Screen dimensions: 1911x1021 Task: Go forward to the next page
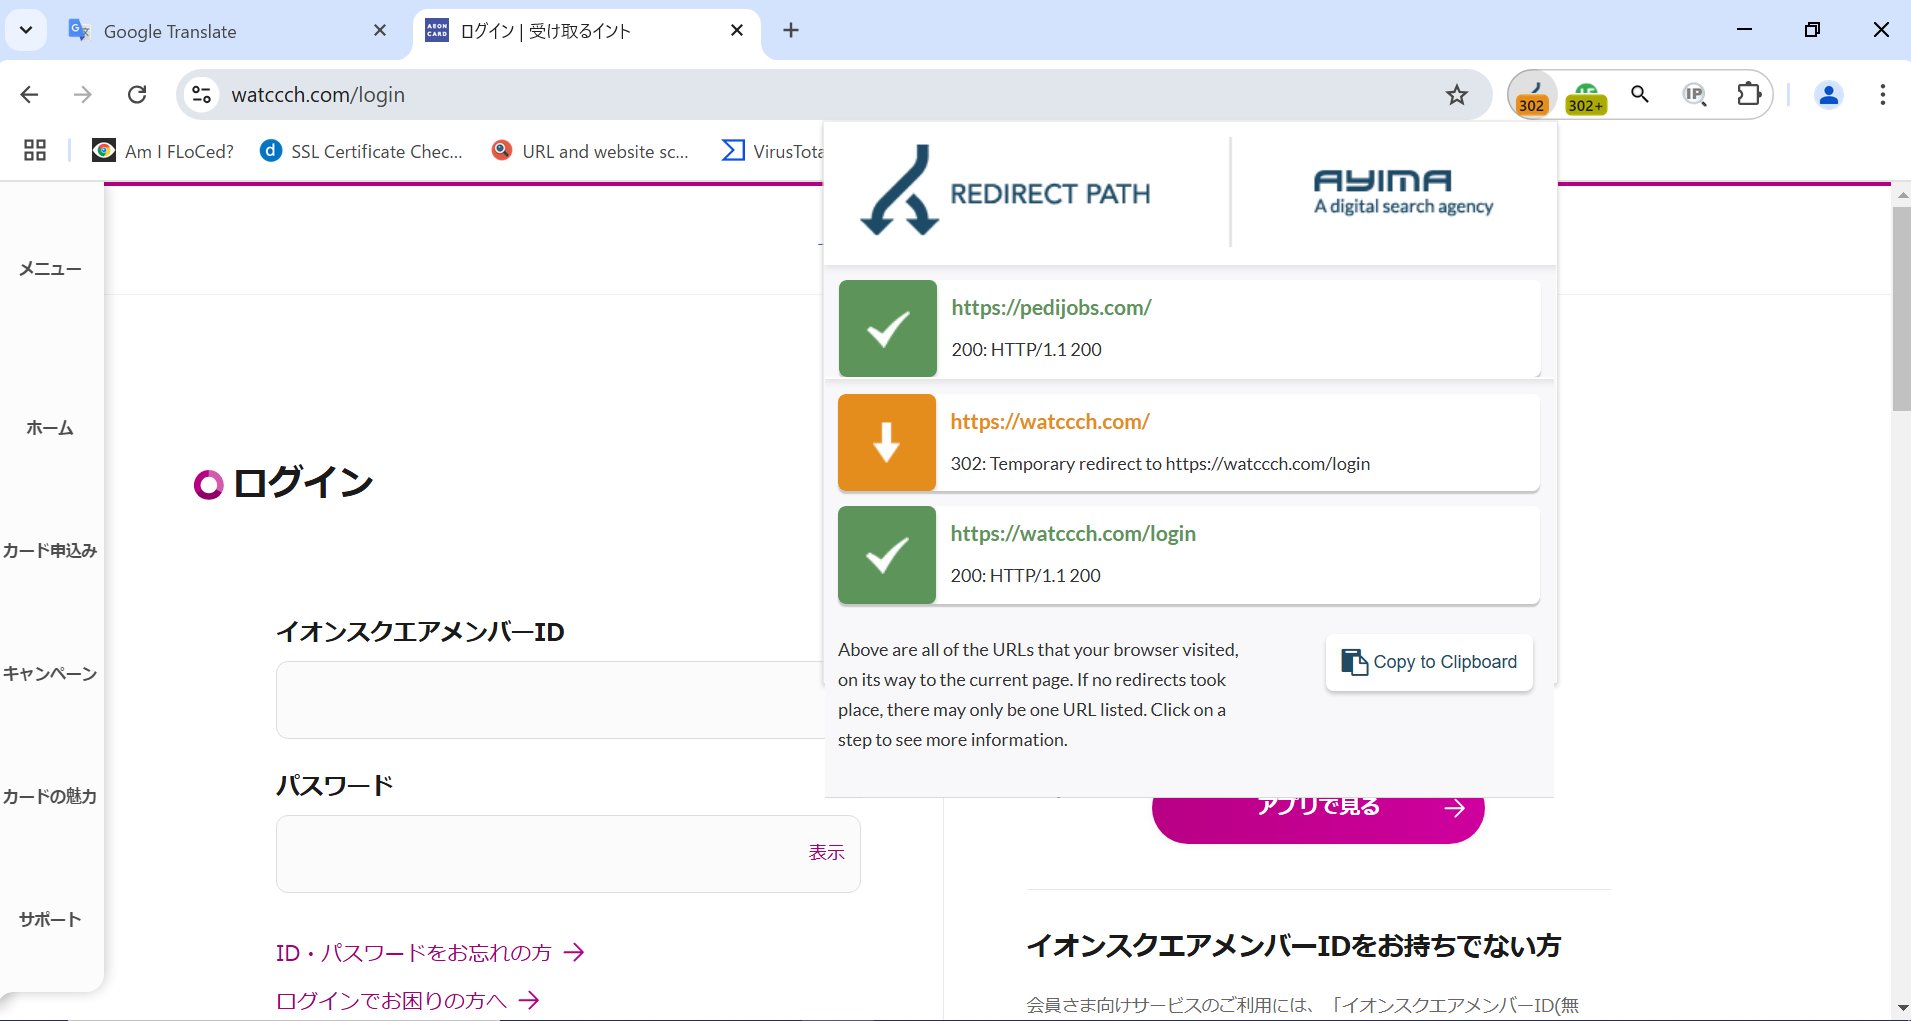point(83,95)
